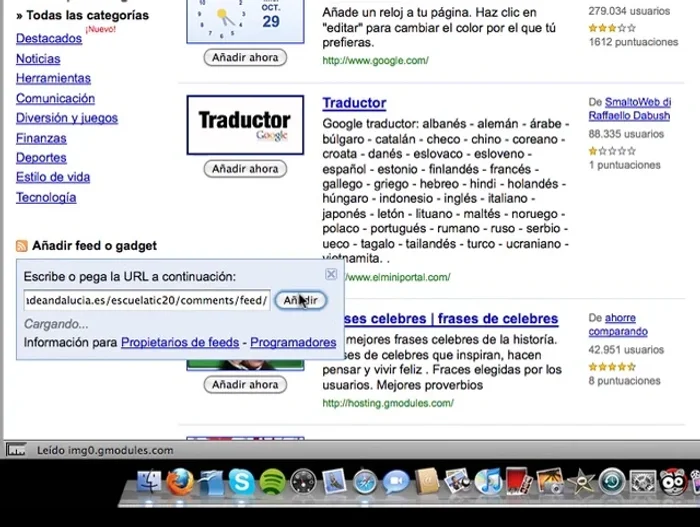Click the Leído img0.gmodules.com status text
Image resolution: width=700 pixels, height=527 pixels.
pos(105,450)
